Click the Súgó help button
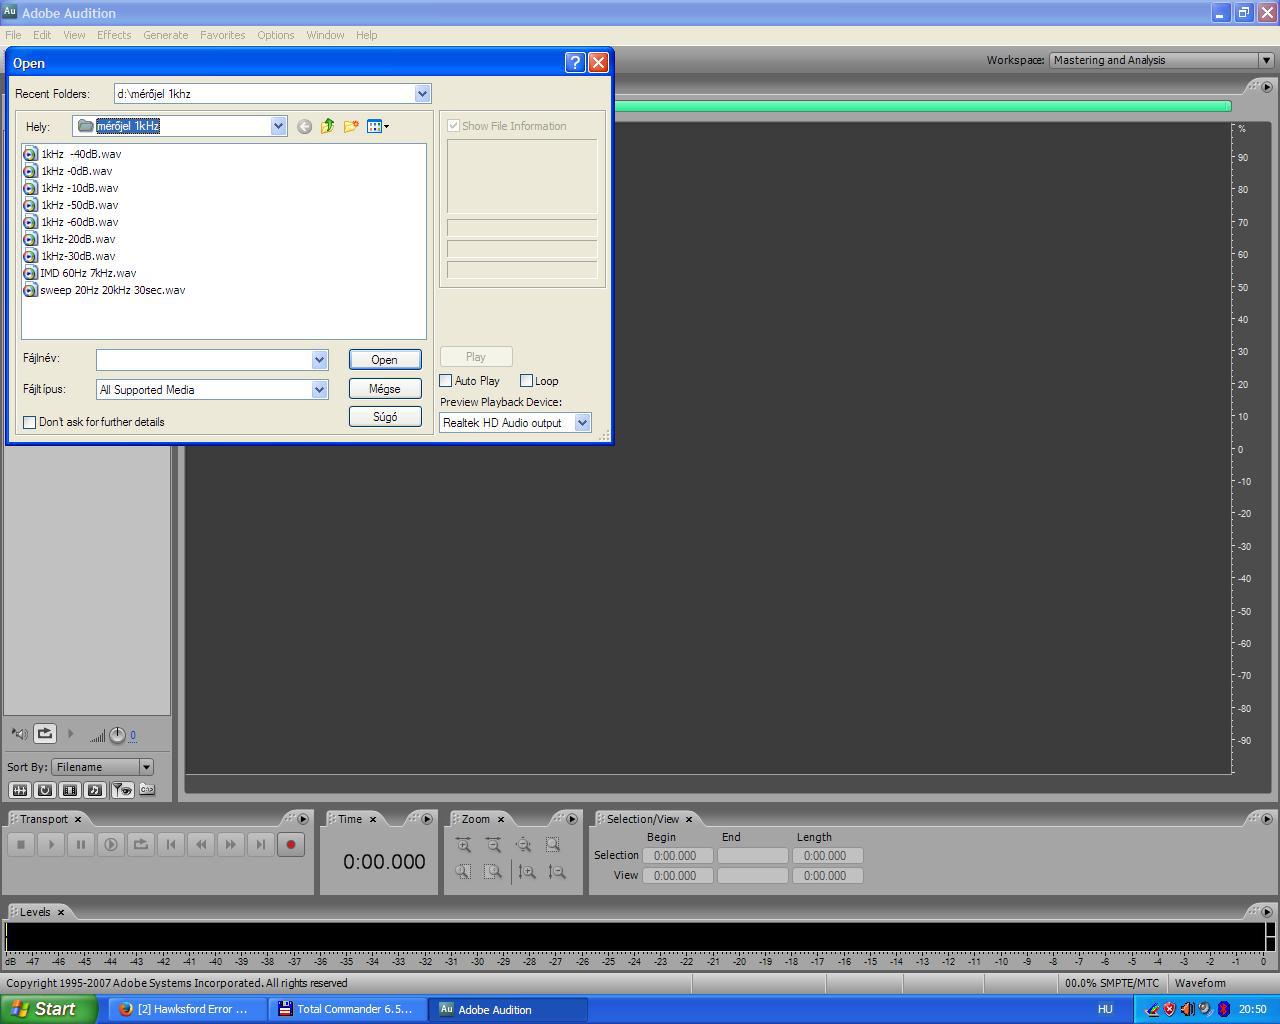 tap(385, 417)
